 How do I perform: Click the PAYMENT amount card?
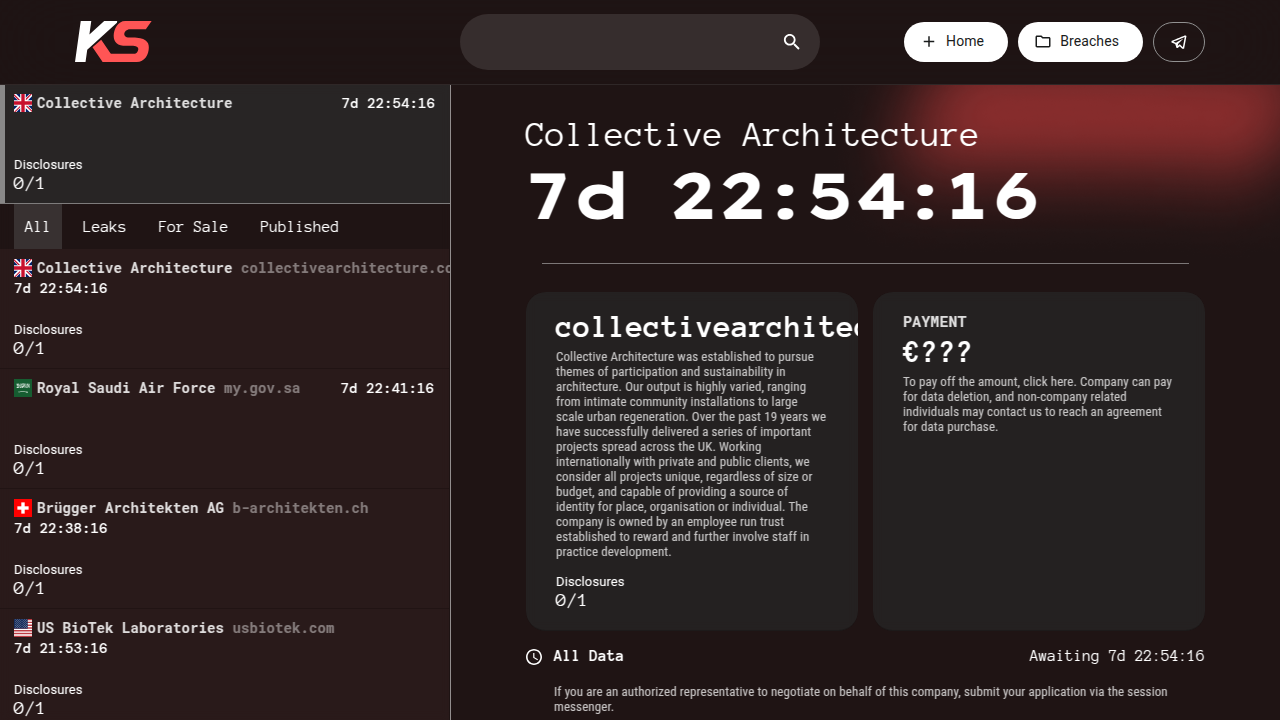coord(1038,460)
